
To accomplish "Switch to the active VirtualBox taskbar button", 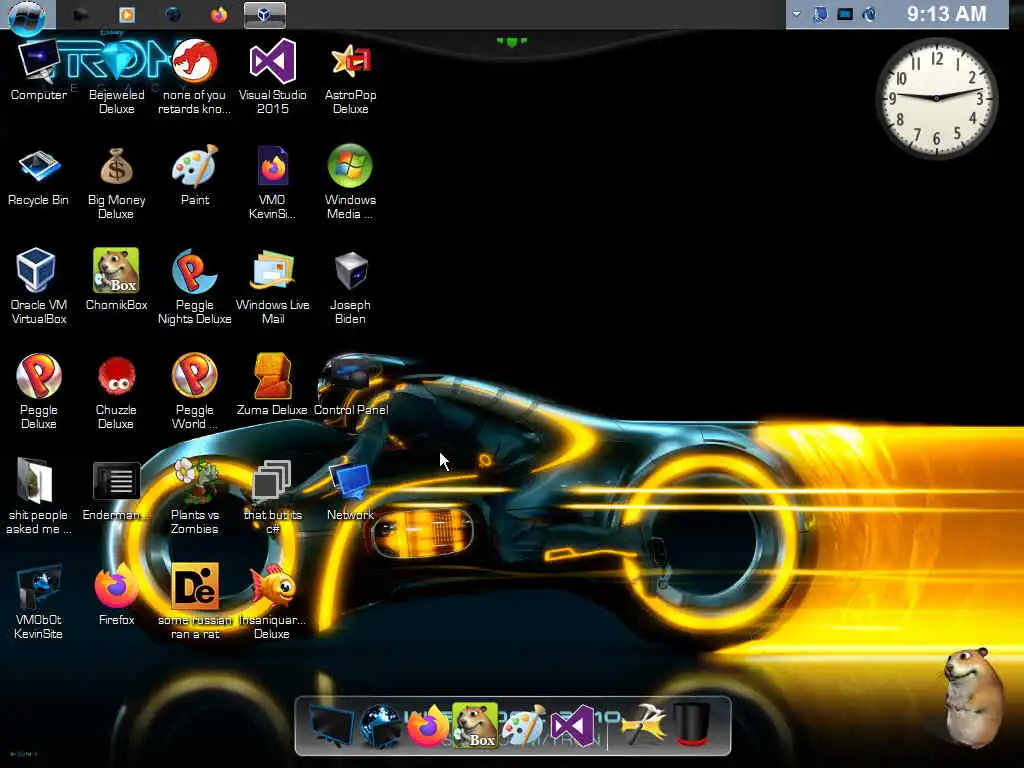I will pyautogui.click(x=264, y=15).
